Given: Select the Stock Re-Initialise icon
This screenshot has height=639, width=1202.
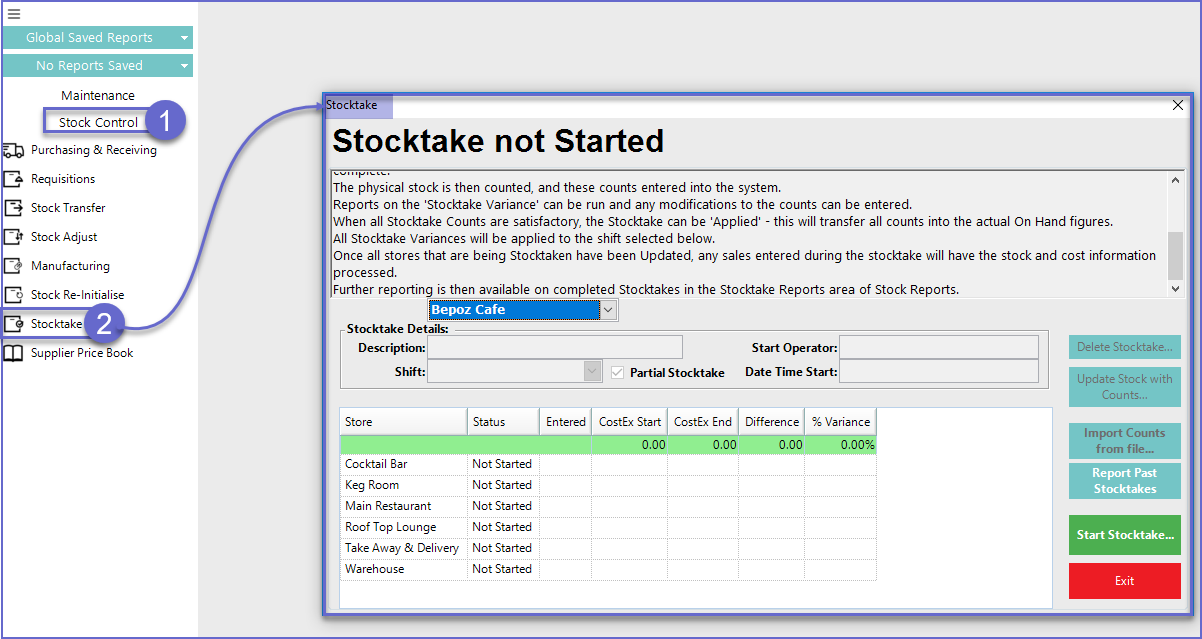Looking at the screenshot, I should pos(14,295).
